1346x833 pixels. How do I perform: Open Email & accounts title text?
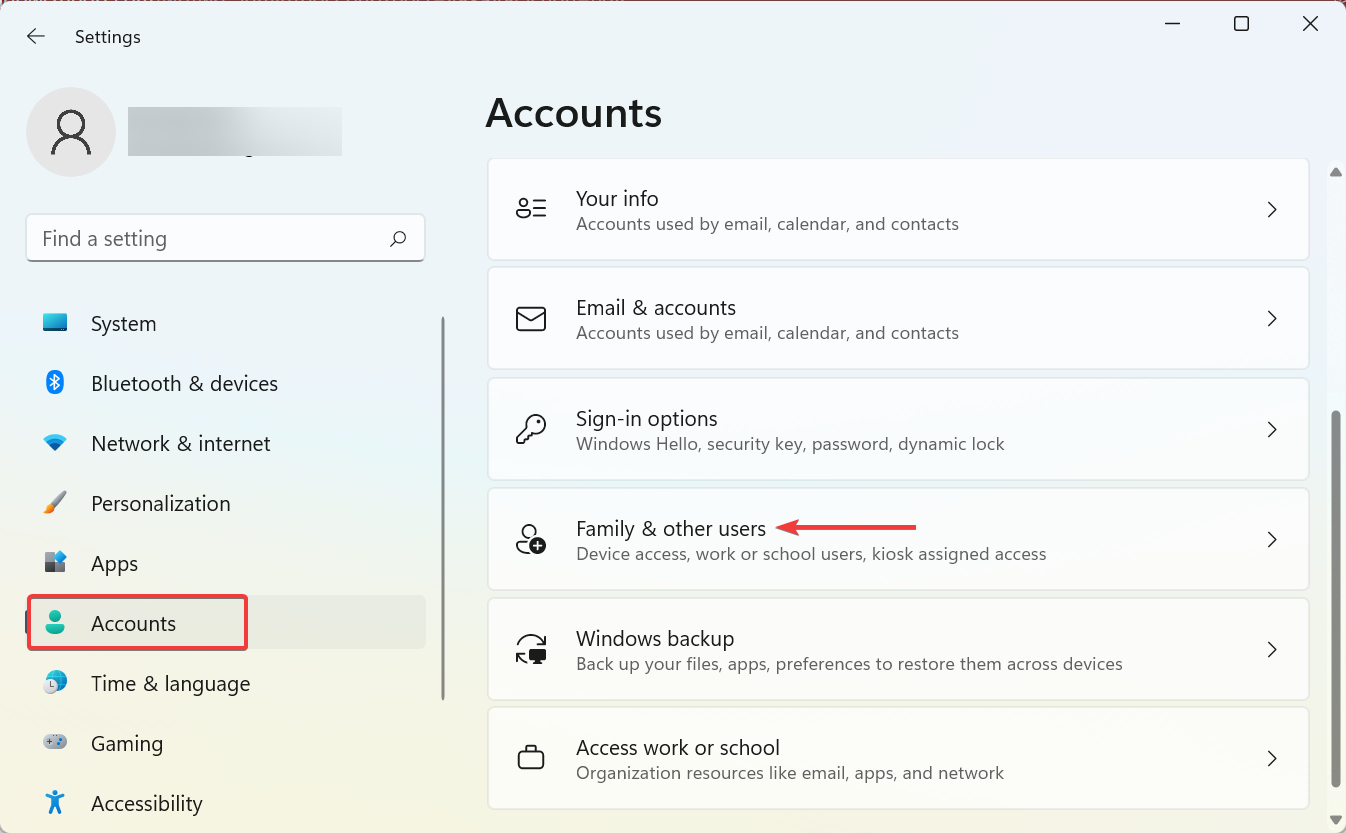[x=656, y=307]
